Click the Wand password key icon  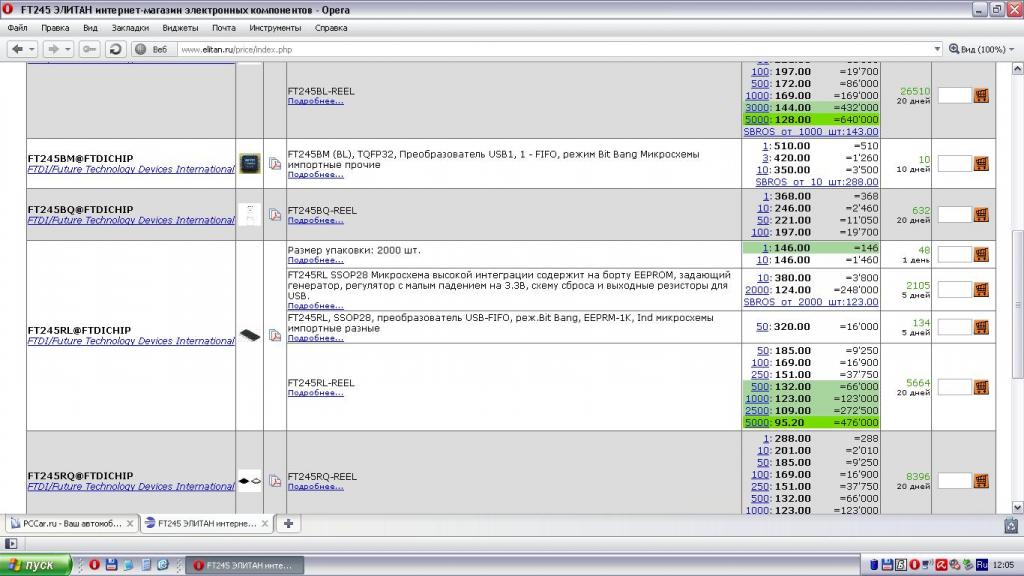point(91,49)
